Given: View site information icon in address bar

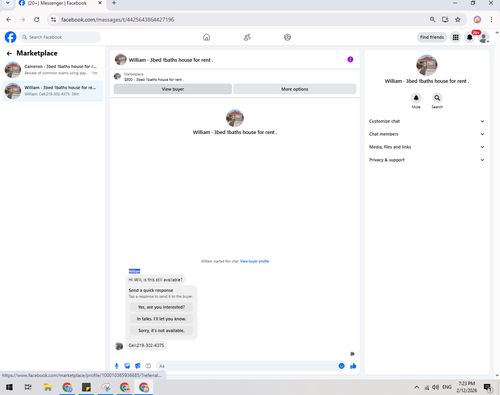Looking at the screenshot, I should pyautogui.click(x=53, y=20).
